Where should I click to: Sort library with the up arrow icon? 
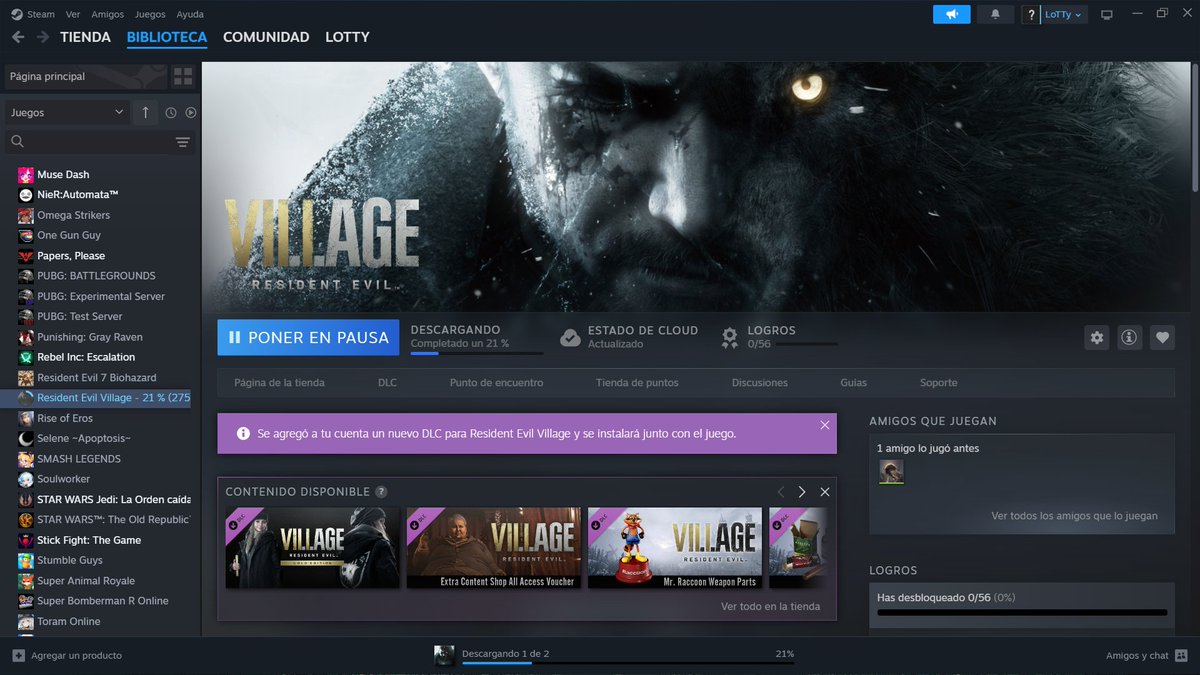pos(145,113)
